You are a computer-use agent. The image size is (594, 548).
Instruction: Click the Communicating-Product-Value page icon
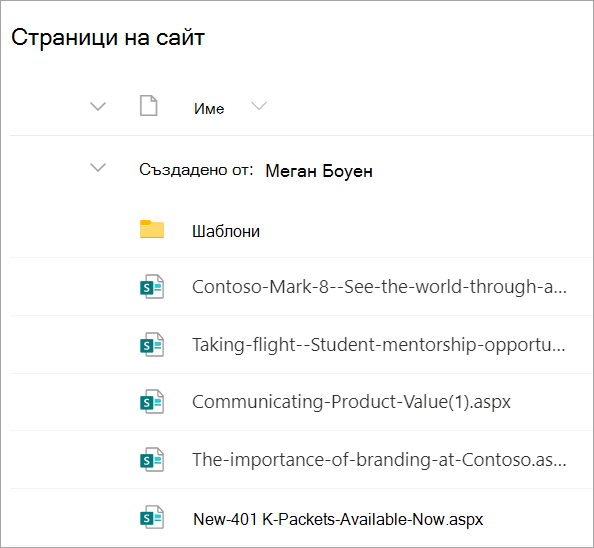(x=152, y=401)
